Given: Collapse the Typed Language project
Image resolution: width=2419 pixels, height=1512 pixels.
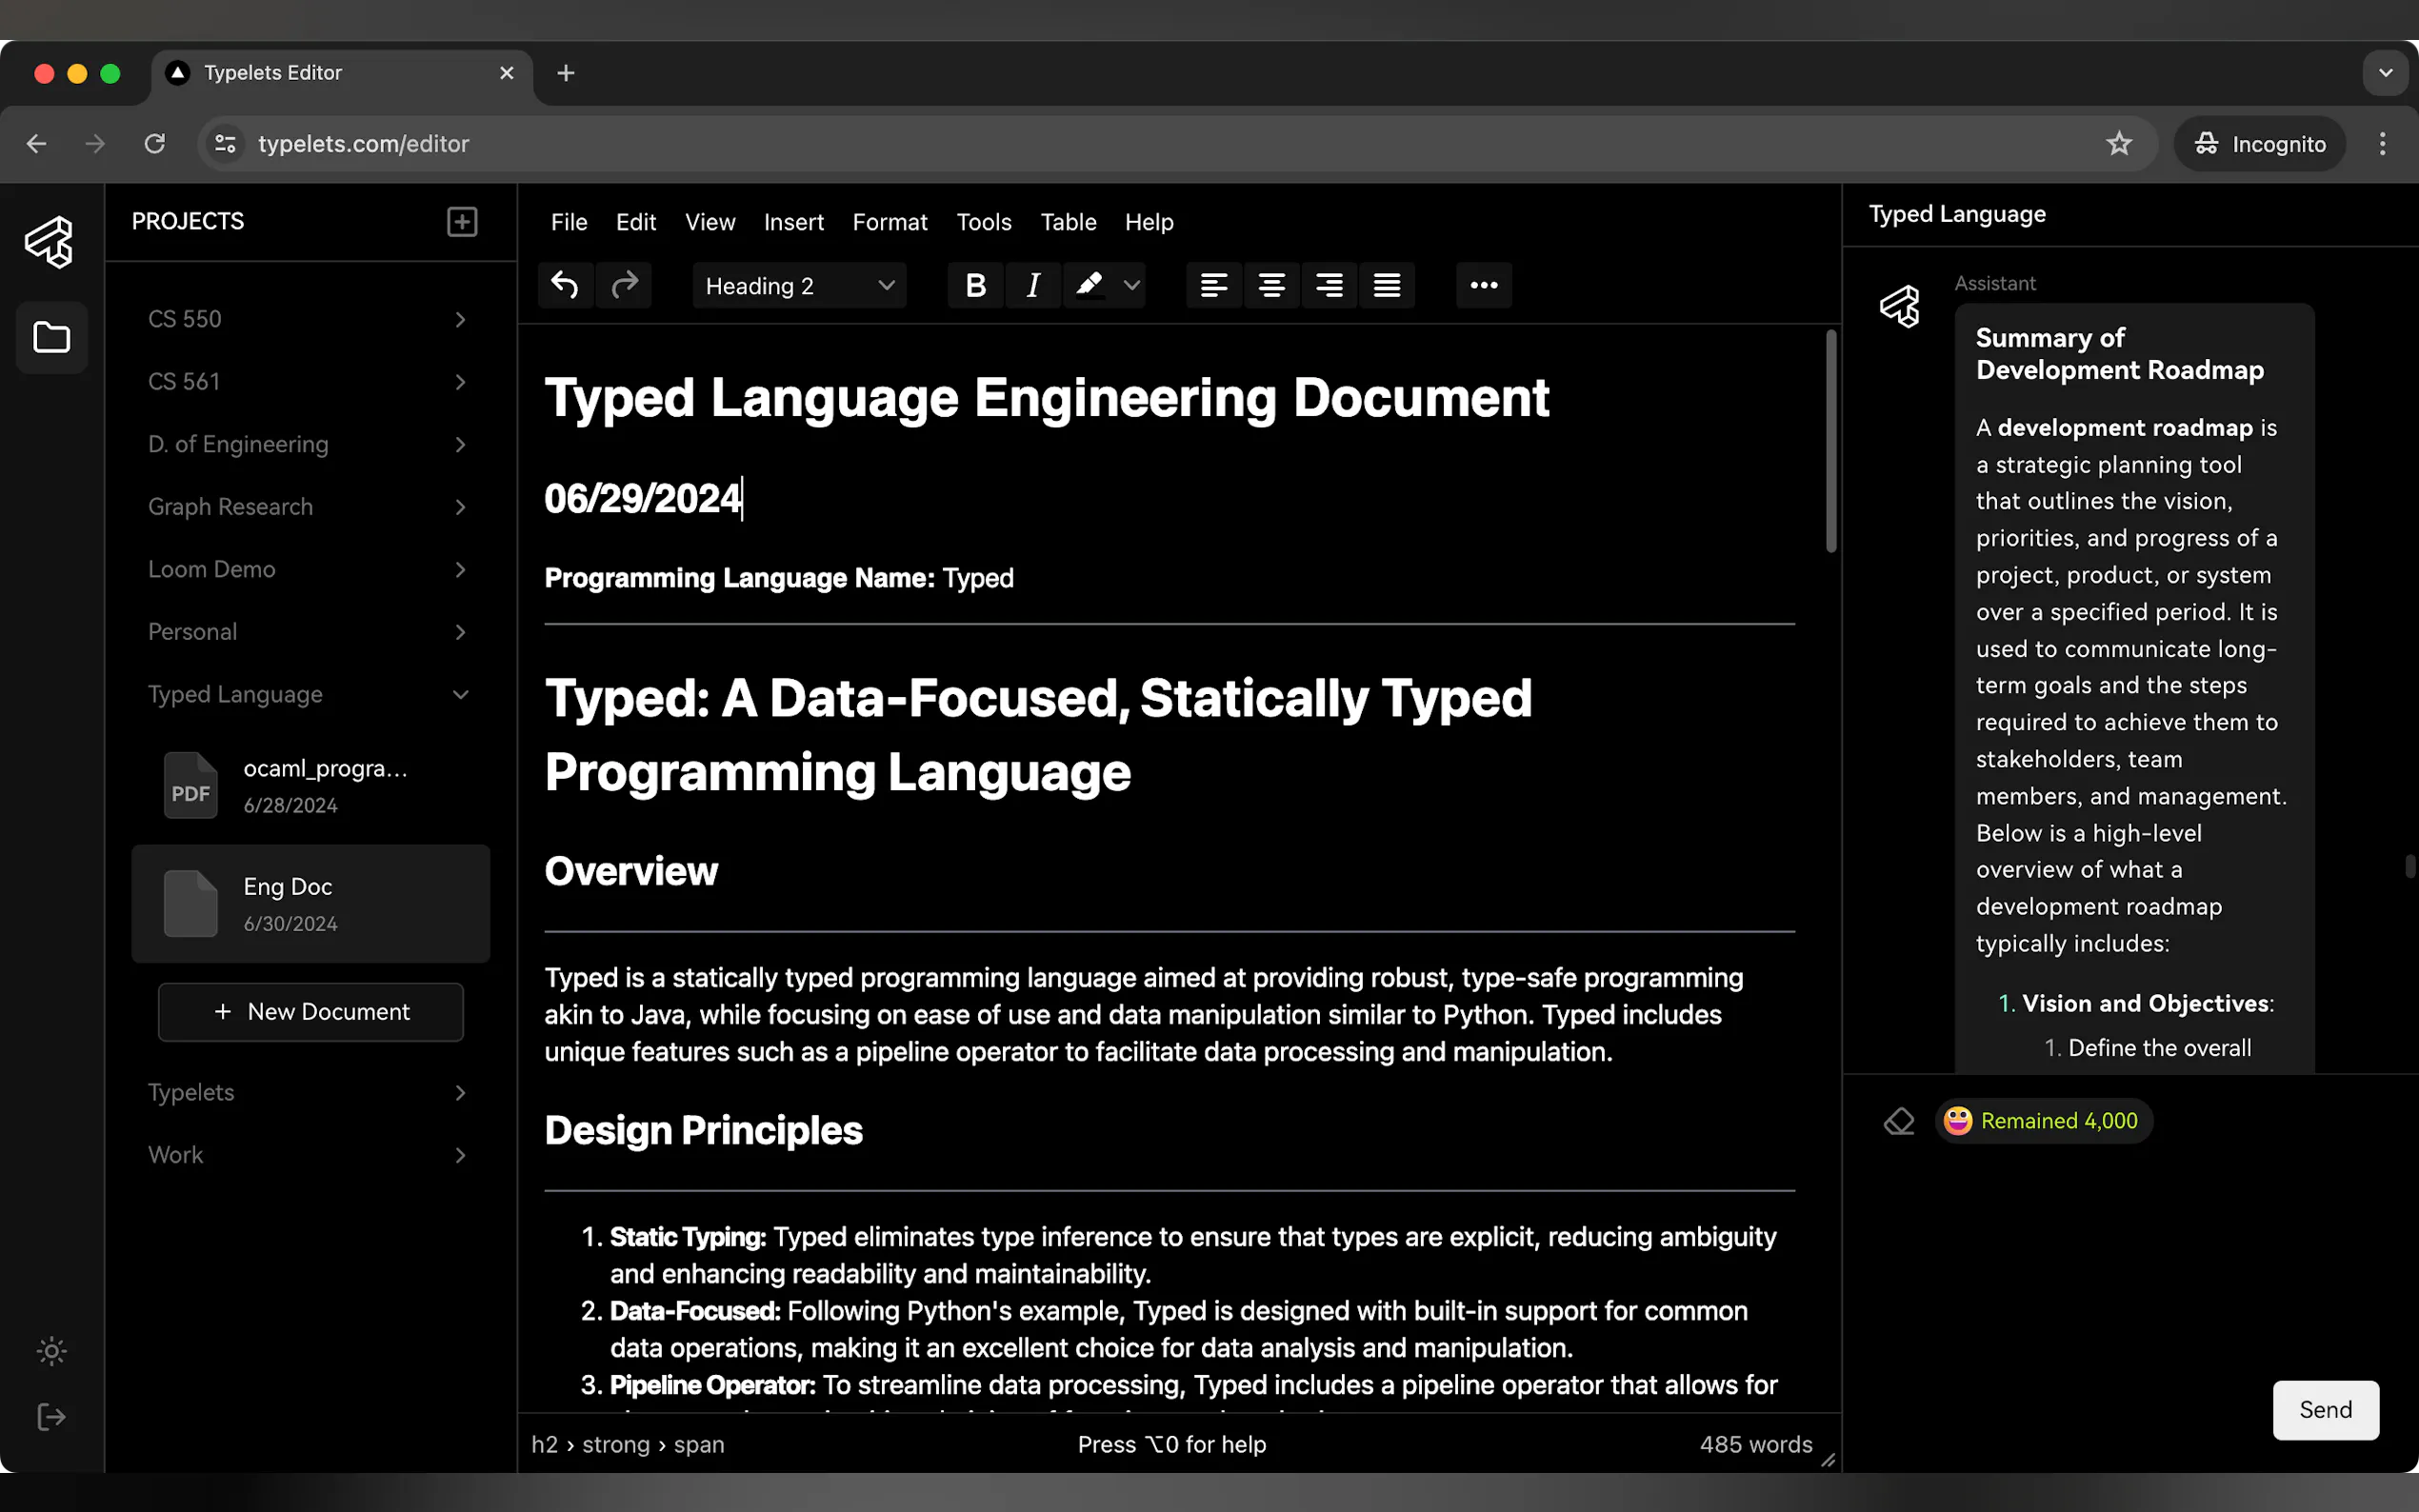Looking at the screenshot, I should pyautogui.click(x=460, y=694).
